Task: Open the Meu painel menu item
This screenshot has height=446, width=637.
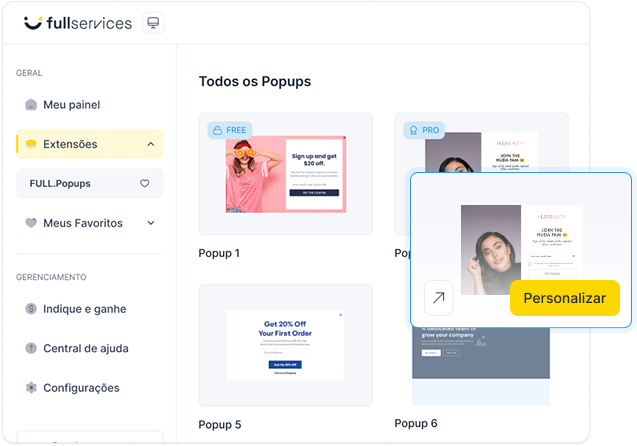Action: coord(71,105)
